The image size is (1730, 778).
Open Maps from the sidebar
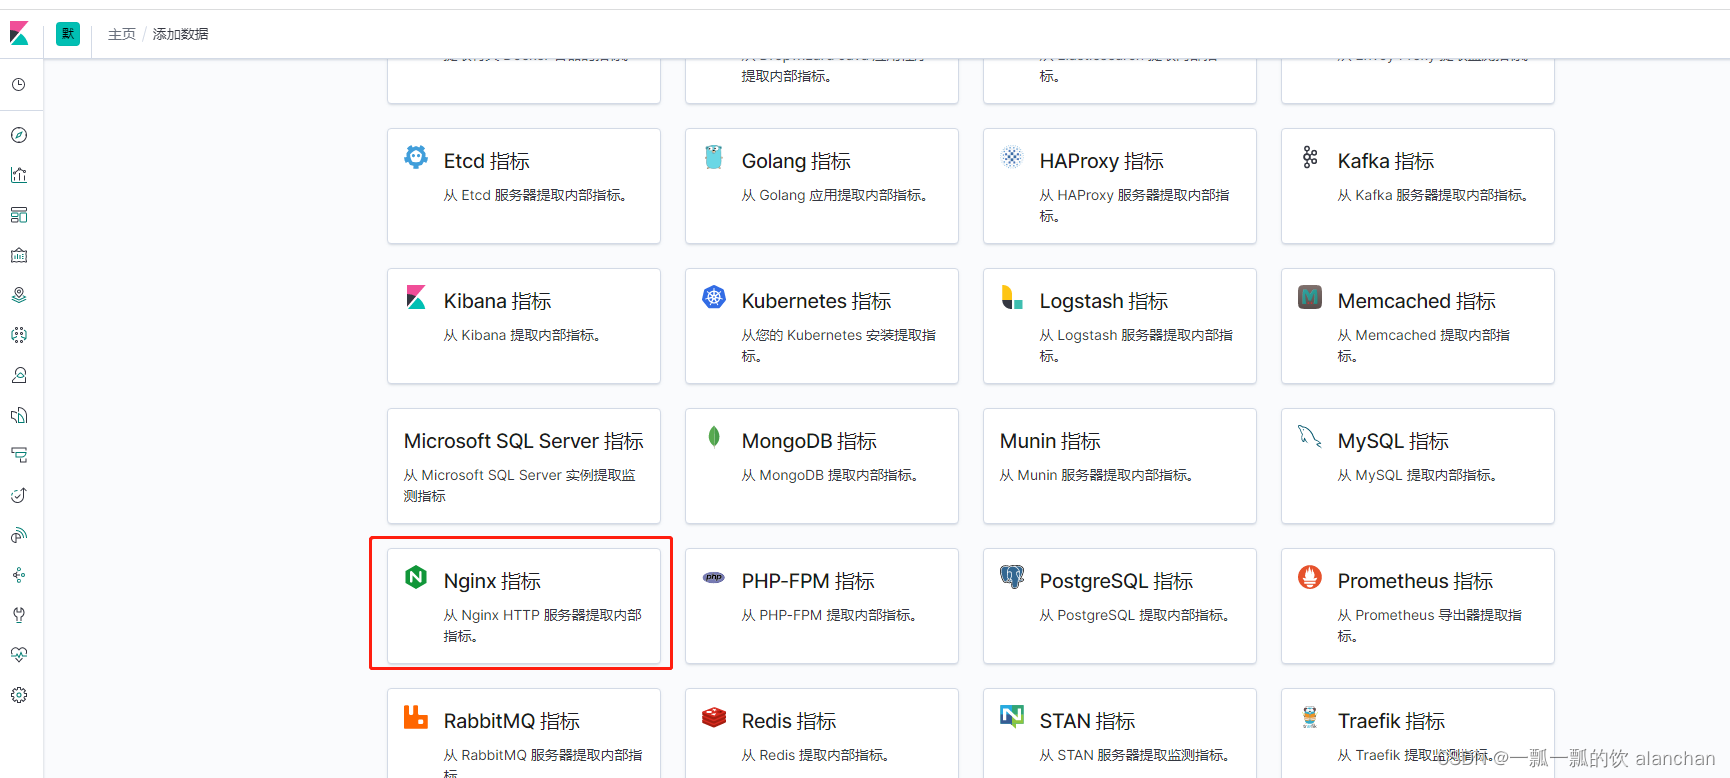(x=19, y=295)
